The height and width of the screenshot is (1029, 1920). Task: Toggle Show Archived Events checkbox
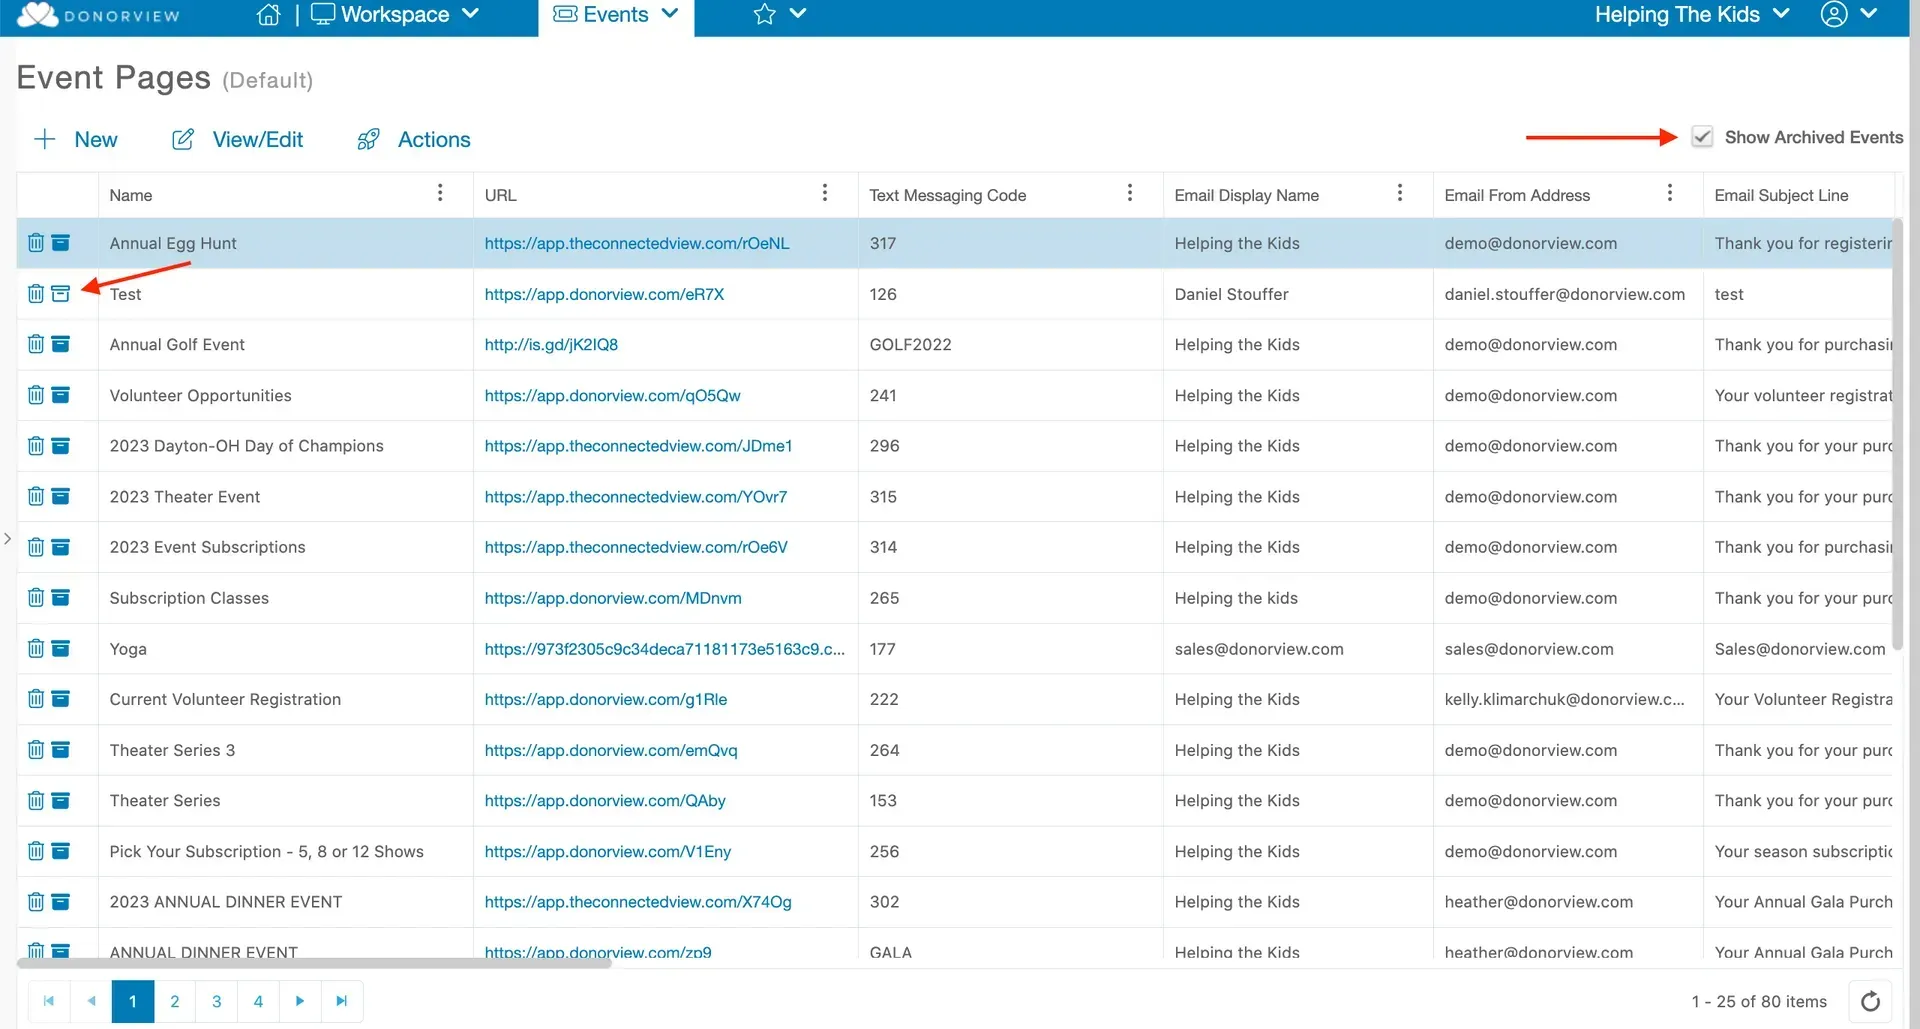1702,137
